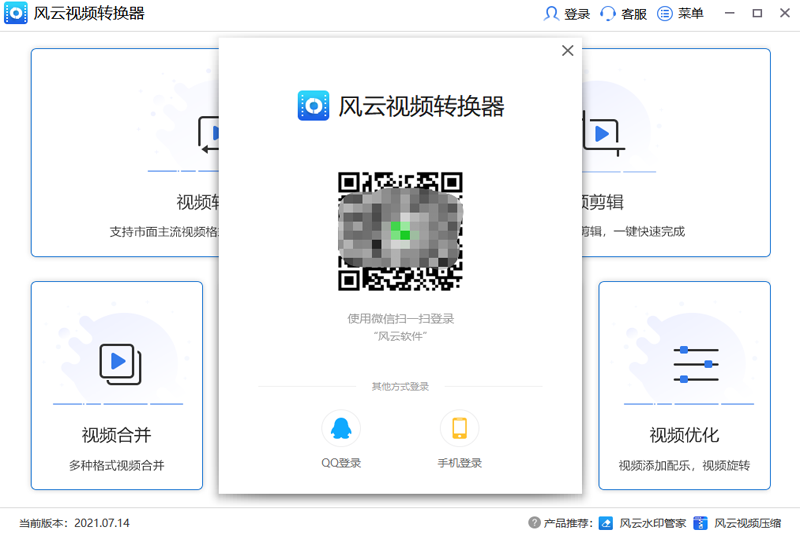Image resolution: width=800 pixels, height=533 pixels.
Task: Click the QQ登录 text label
Action: pyautogui.click(x=340, y=463)
